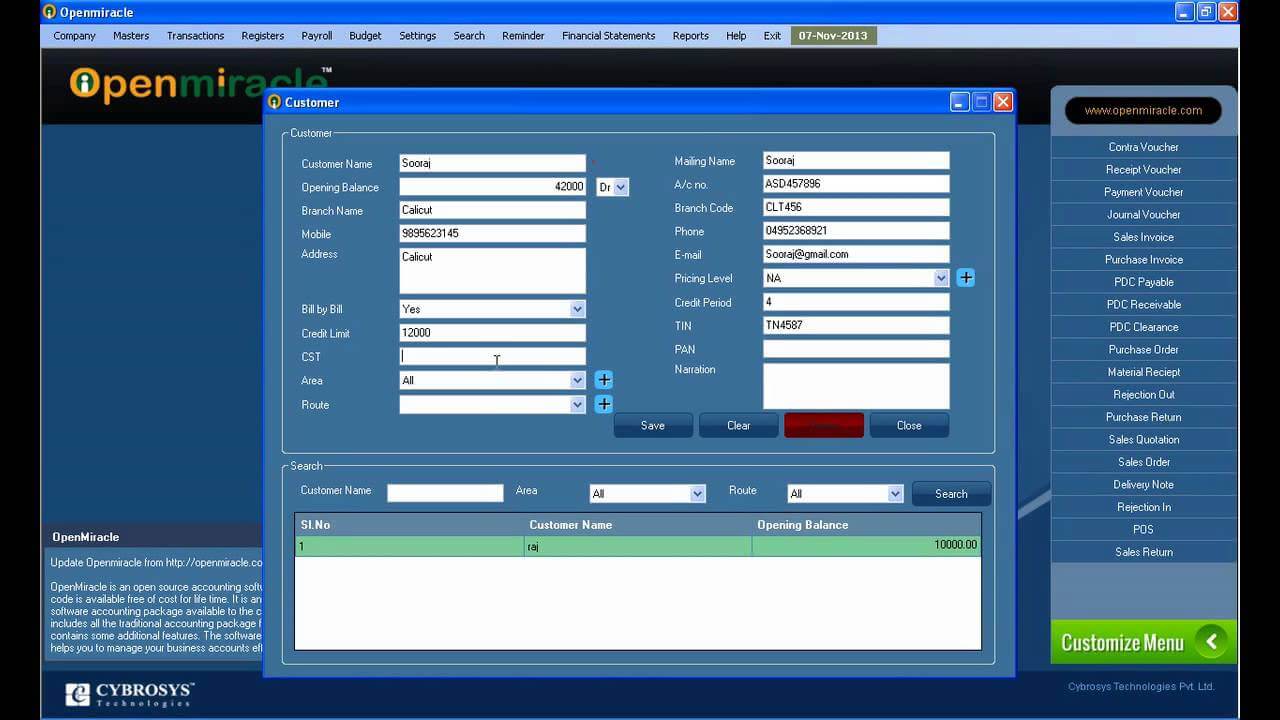1280x720 pixels.
Task: Open PDC Clearance from the side menu
Action: pyautogui.click(x=1143, y=327)
